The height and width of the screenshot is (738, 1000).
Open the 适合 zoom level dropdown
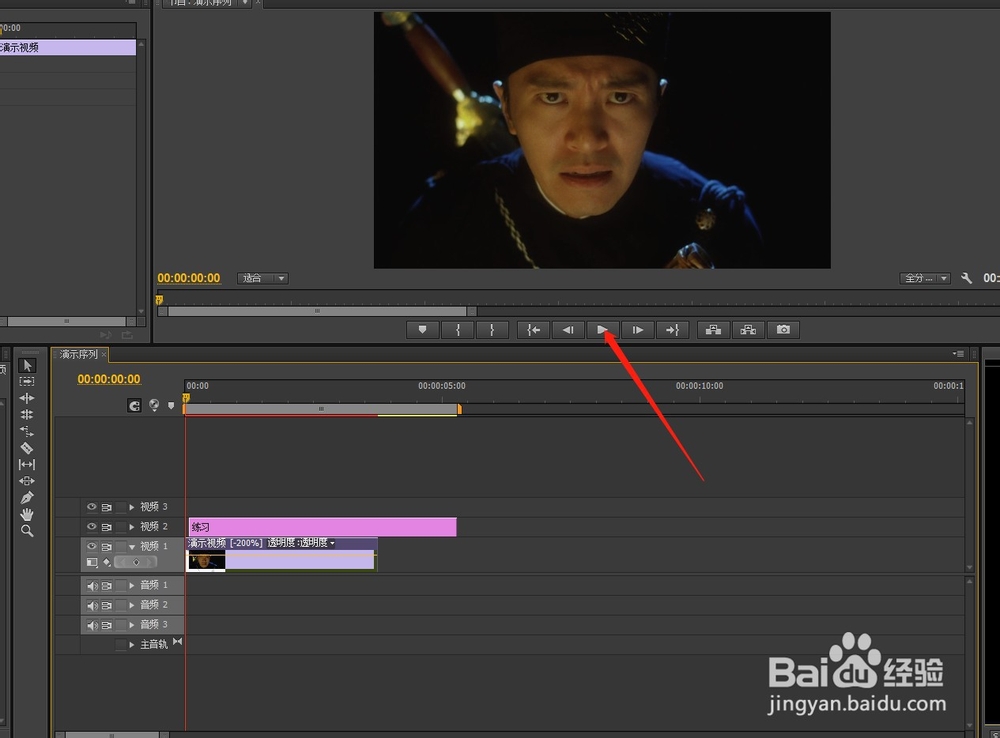[263, 278]
